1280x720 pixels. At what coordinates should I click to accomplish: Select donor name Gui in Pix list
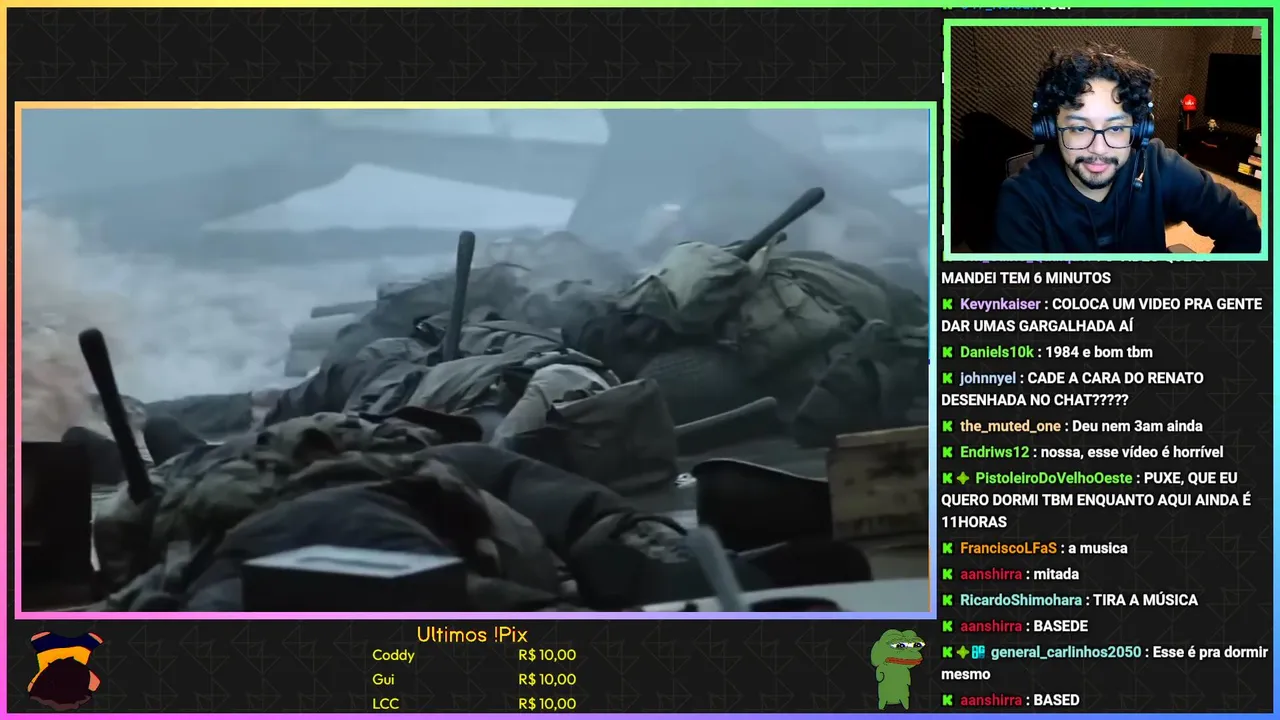tap(383, 679)
